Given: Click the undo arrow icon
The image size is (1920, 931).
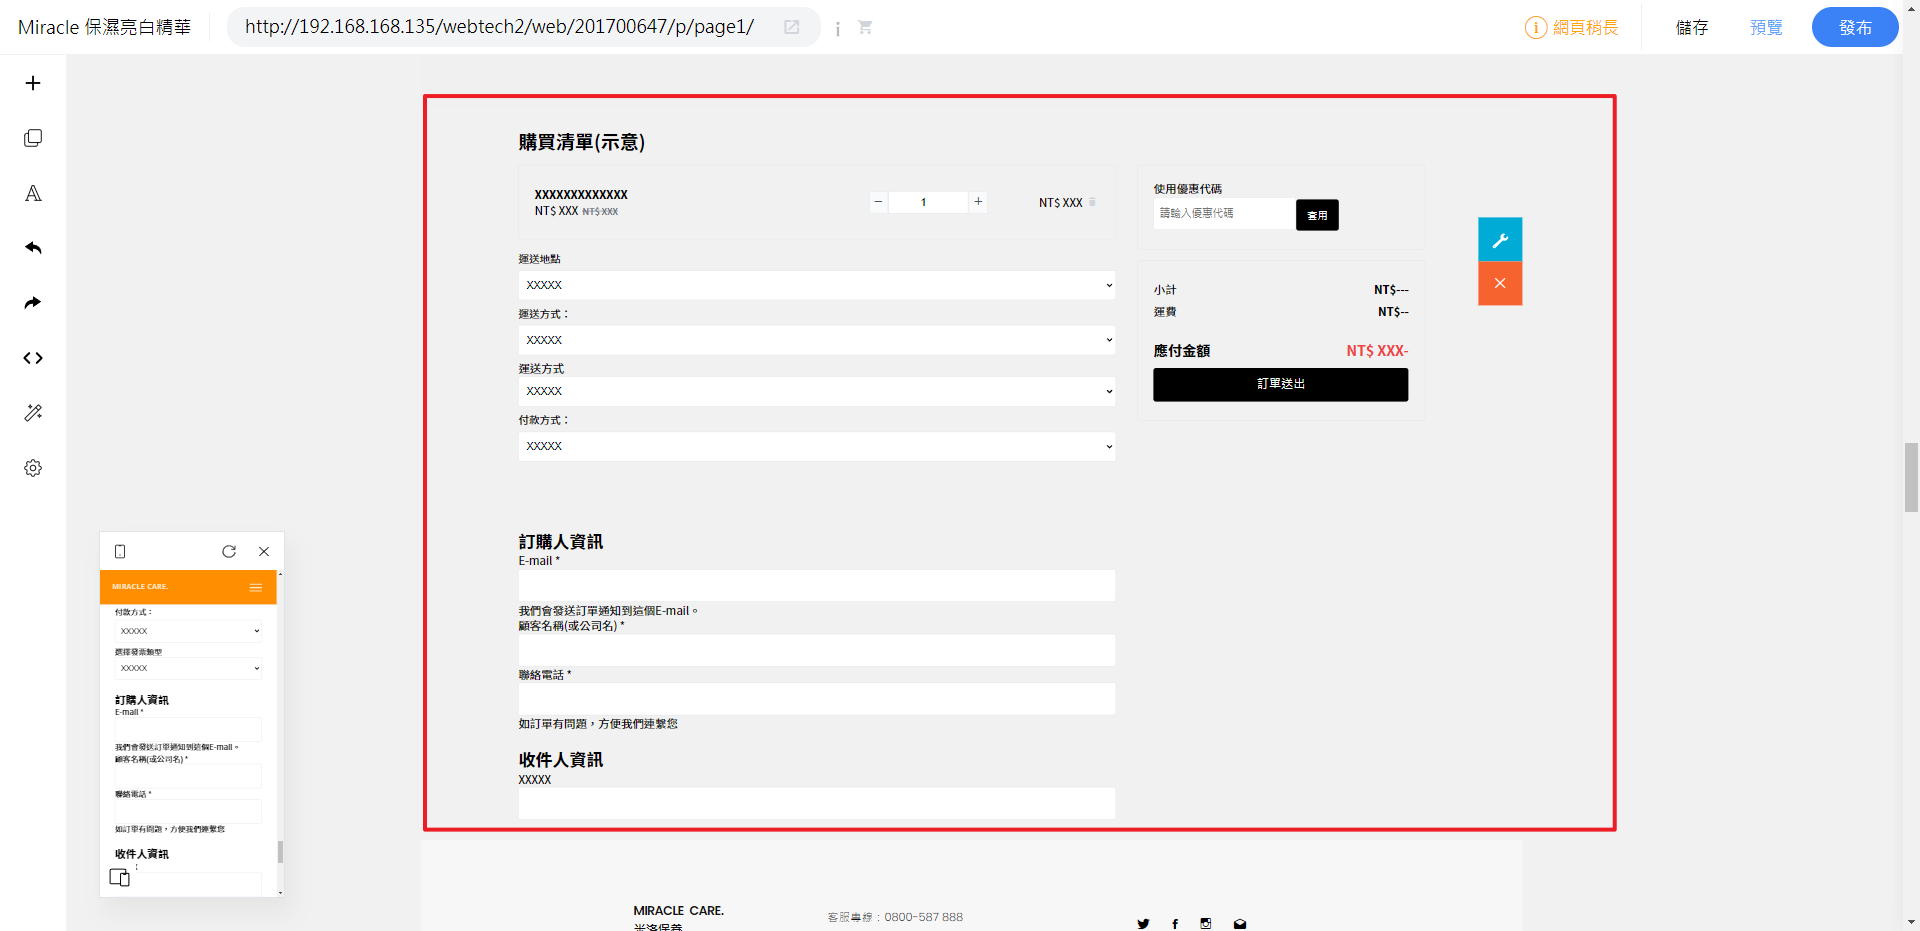Looking at the screenshot, I should 33,248.
